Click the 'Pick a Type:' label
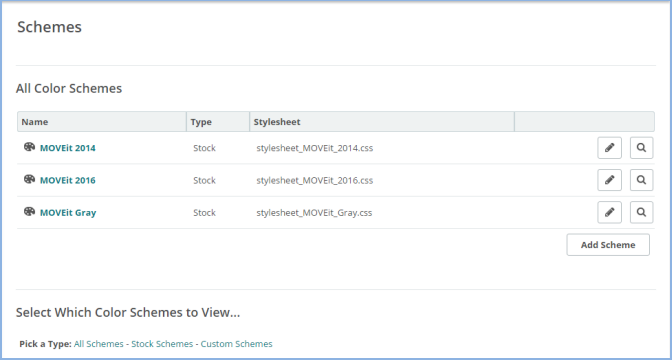The height and width of the screenshot is (360, 672). pyautogui.click(x=45, y=344)
